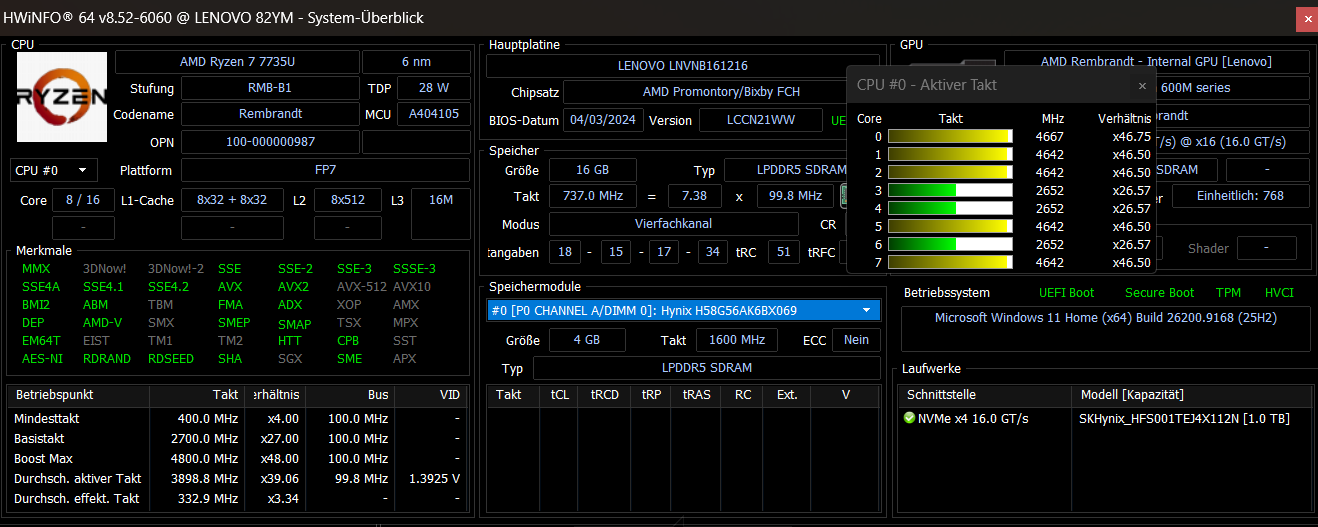Click the module Takt 1600 MHz field
The image size is (1318, 527).
736,340
